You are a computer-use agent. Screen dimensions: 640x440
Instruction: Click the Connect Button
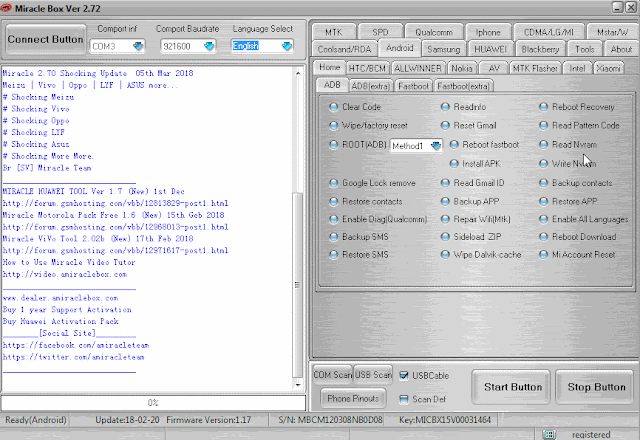pos(45,39)
